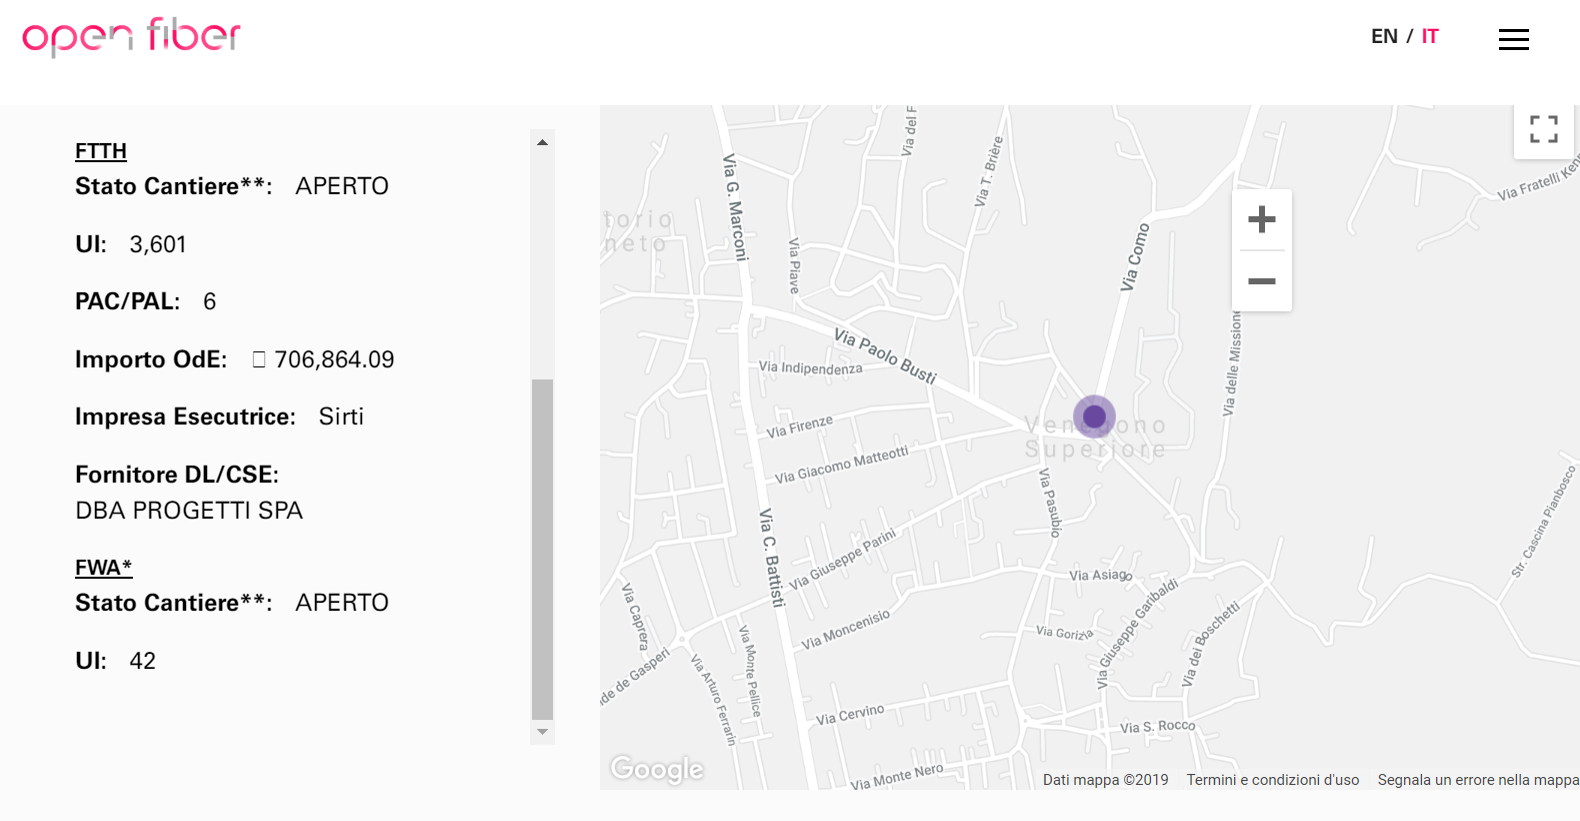Click the Open Fiber logo

click(131, 36)
